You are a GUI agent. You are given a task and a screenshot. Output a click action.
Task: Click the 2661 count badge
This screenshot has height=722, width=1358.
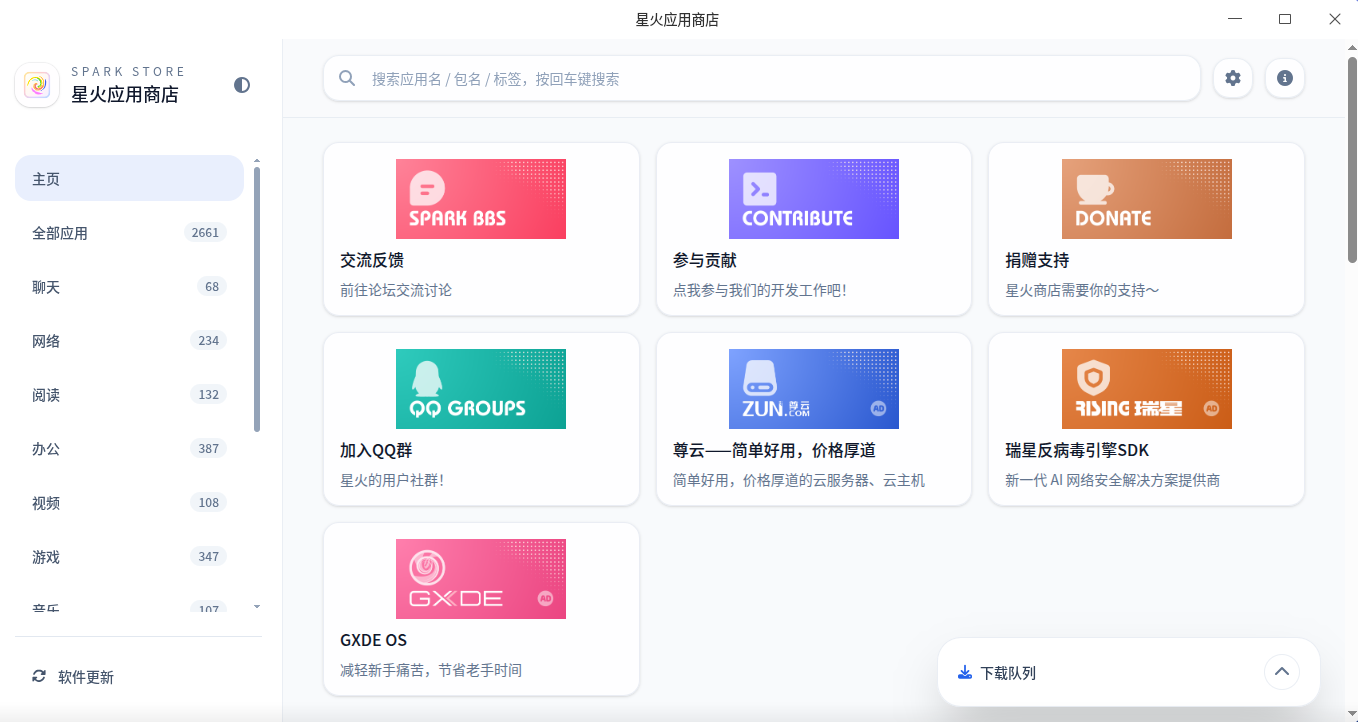[x=205, y=233]
